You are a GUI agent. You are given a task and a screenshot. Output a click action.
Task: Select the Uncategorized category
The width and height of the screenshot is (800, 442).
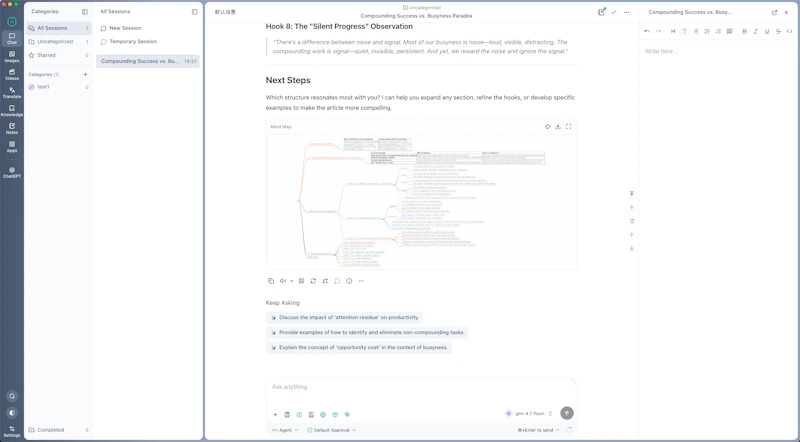pos(59,41)
